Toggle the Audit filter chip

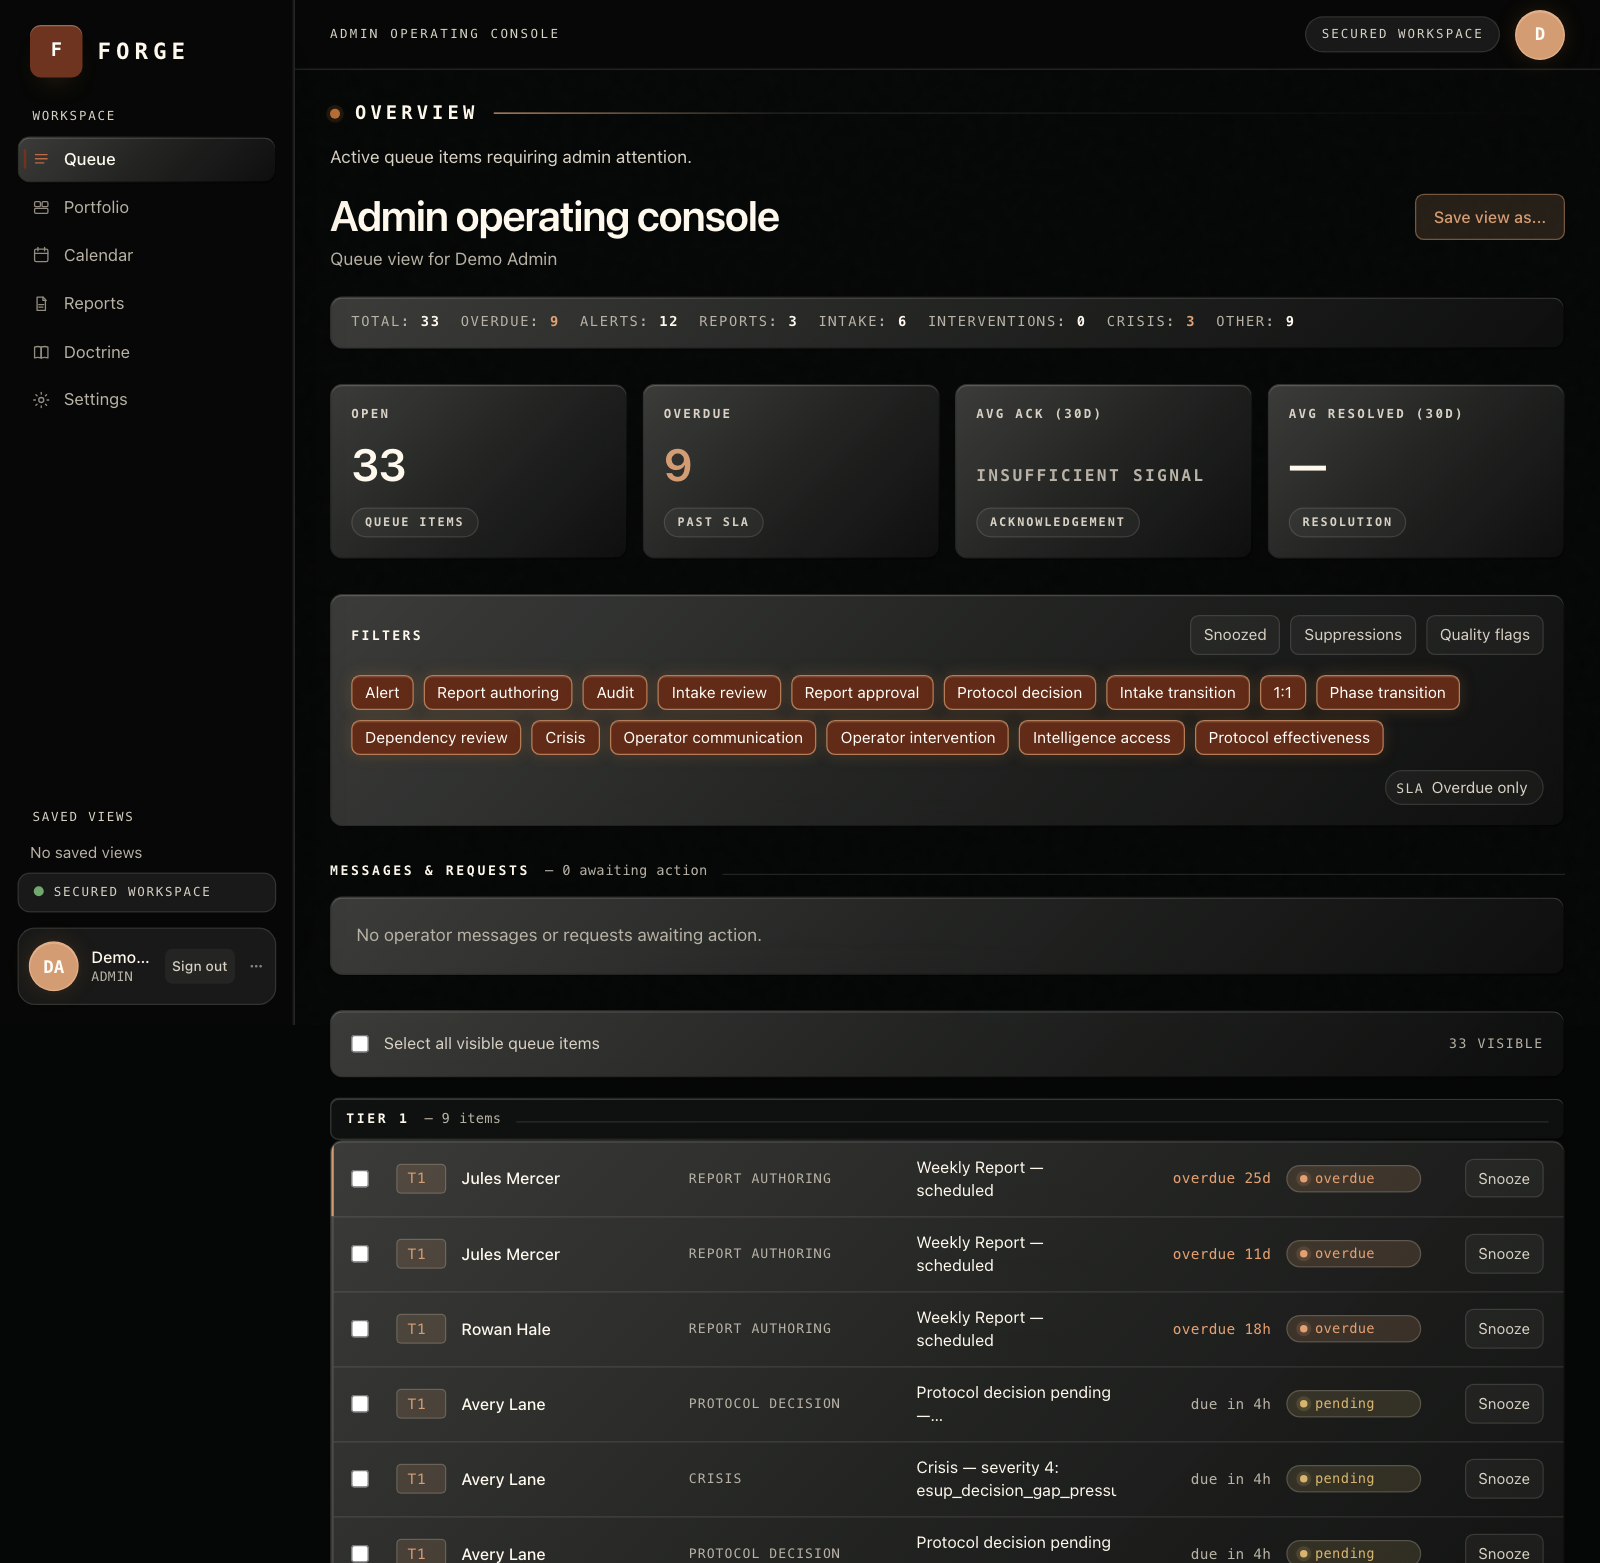(x=615, y=693)
